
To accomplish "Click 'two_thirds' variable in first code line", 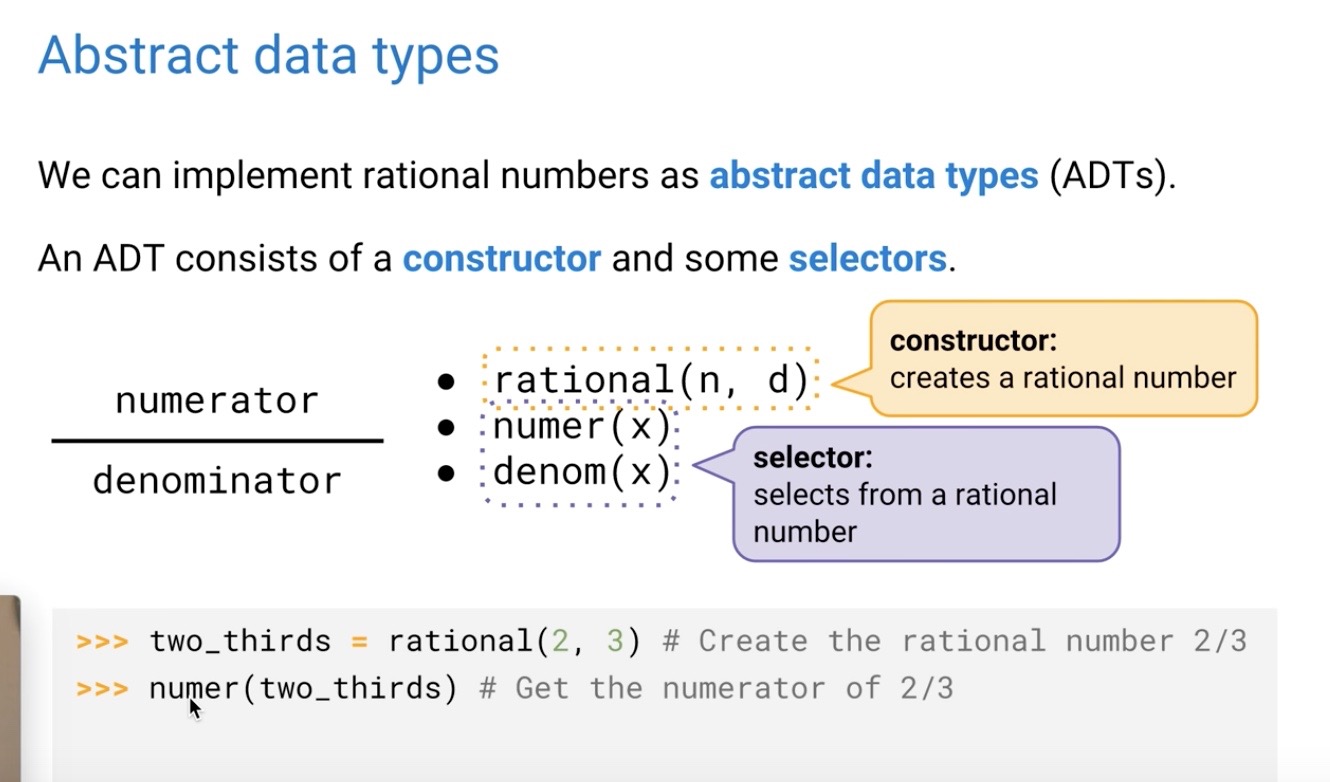I will pyautogui.click(x=240, y=641).
